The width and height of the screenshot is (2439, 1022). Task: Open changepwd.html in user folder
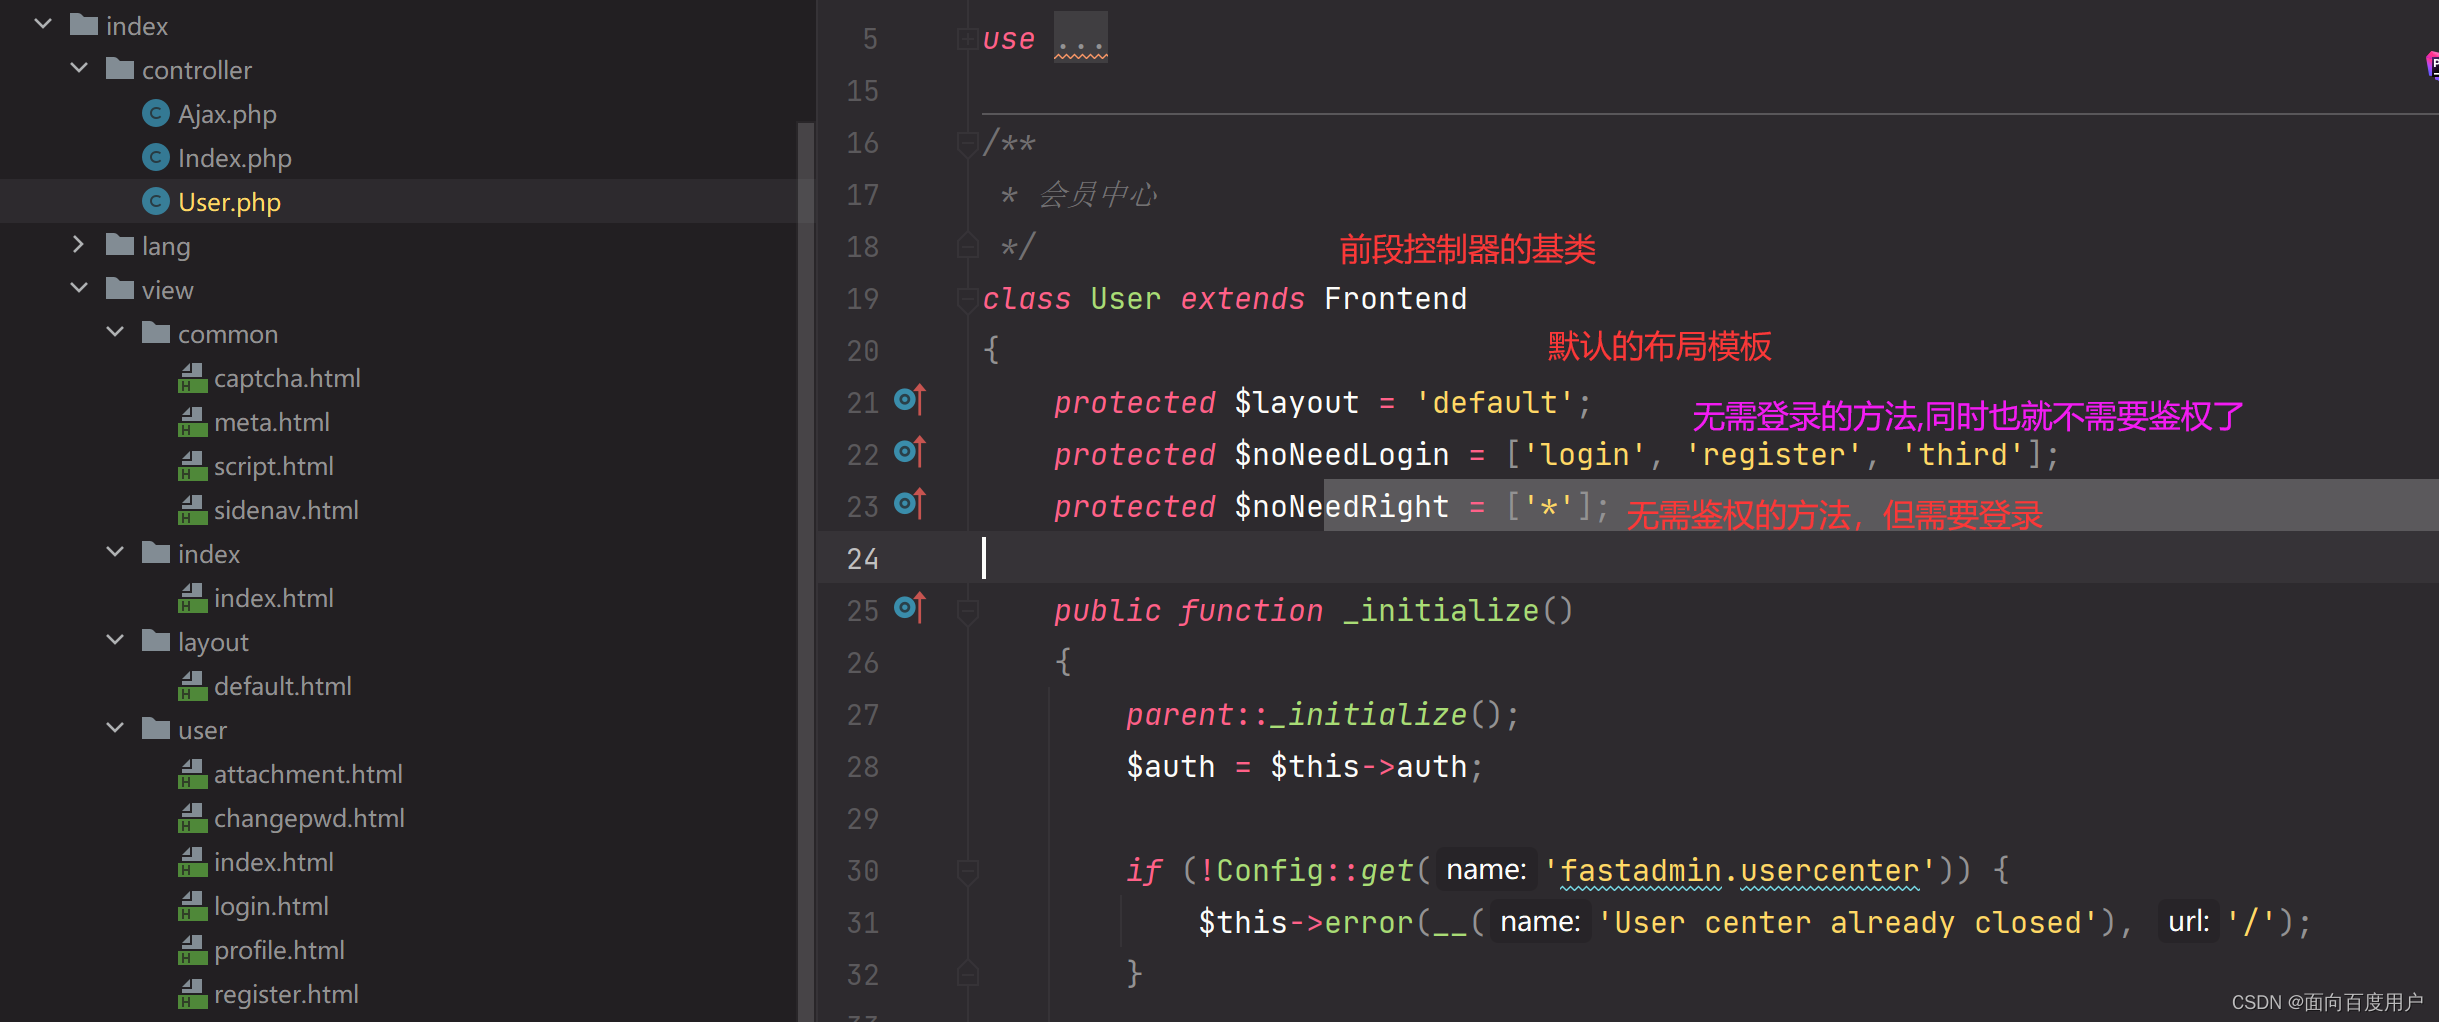click(x=309, y=818)
